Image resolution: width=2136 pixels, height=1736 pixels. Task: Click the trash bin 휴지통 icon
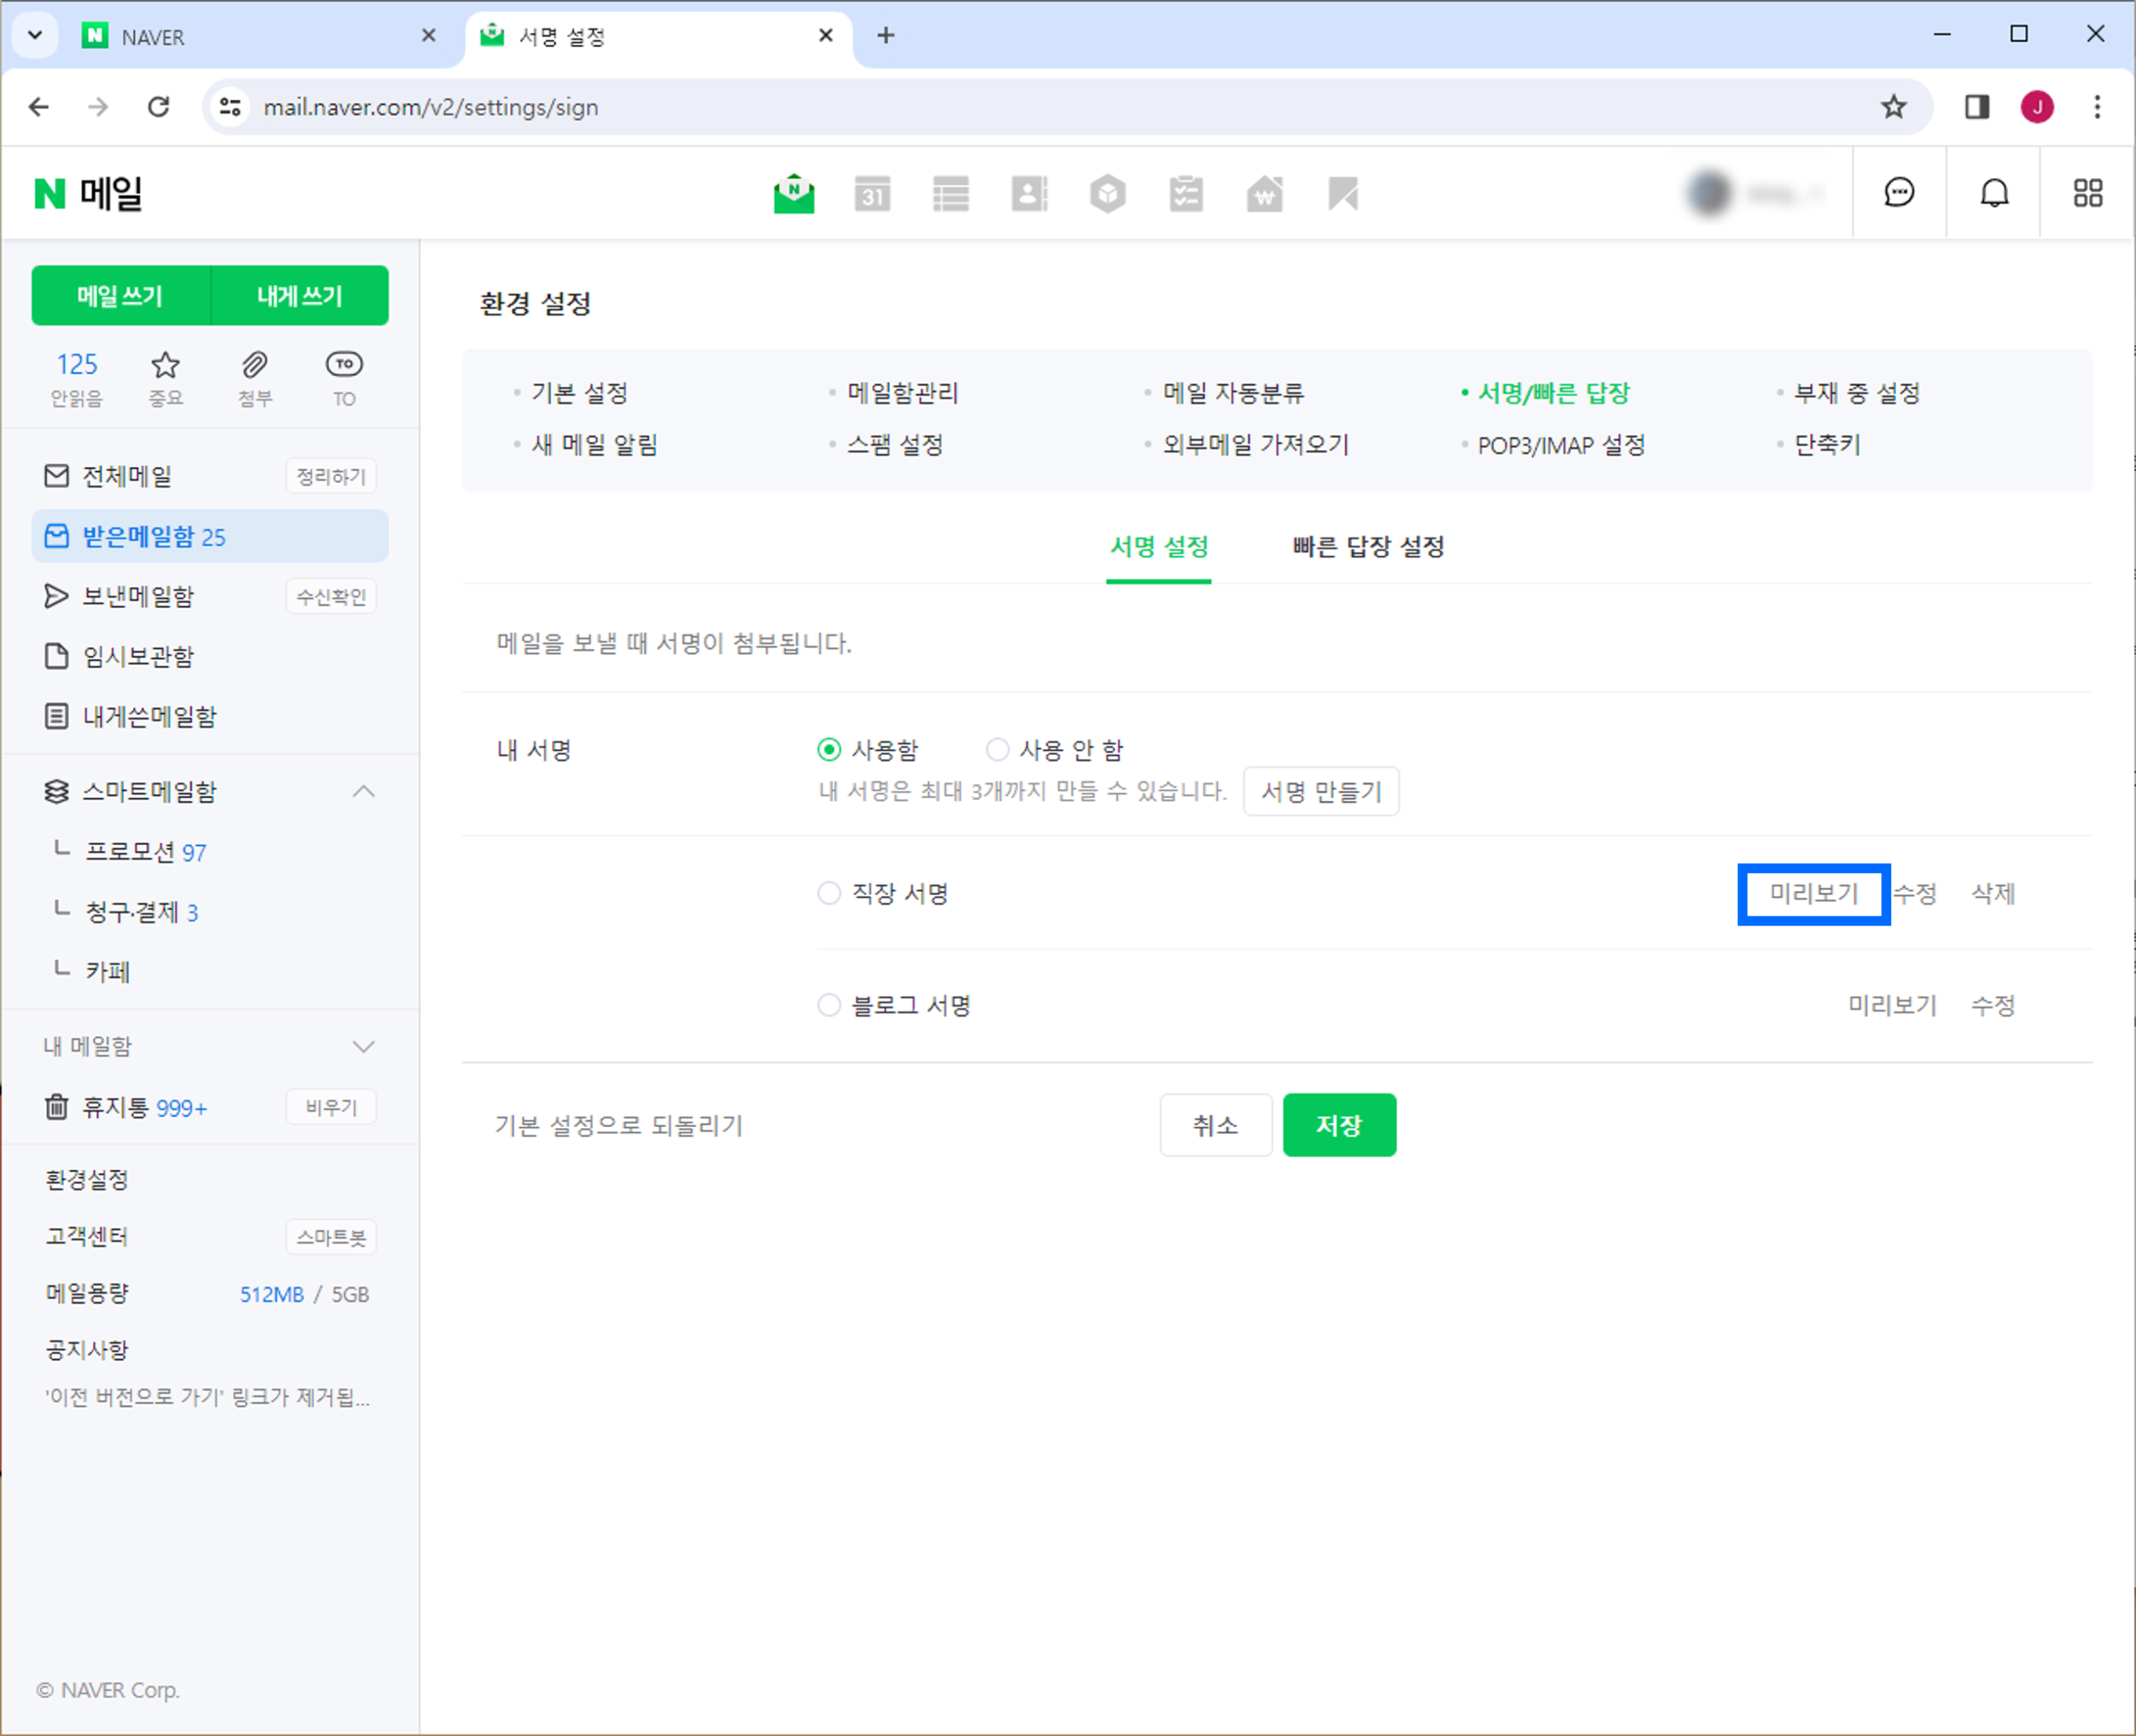point(57,1107)
